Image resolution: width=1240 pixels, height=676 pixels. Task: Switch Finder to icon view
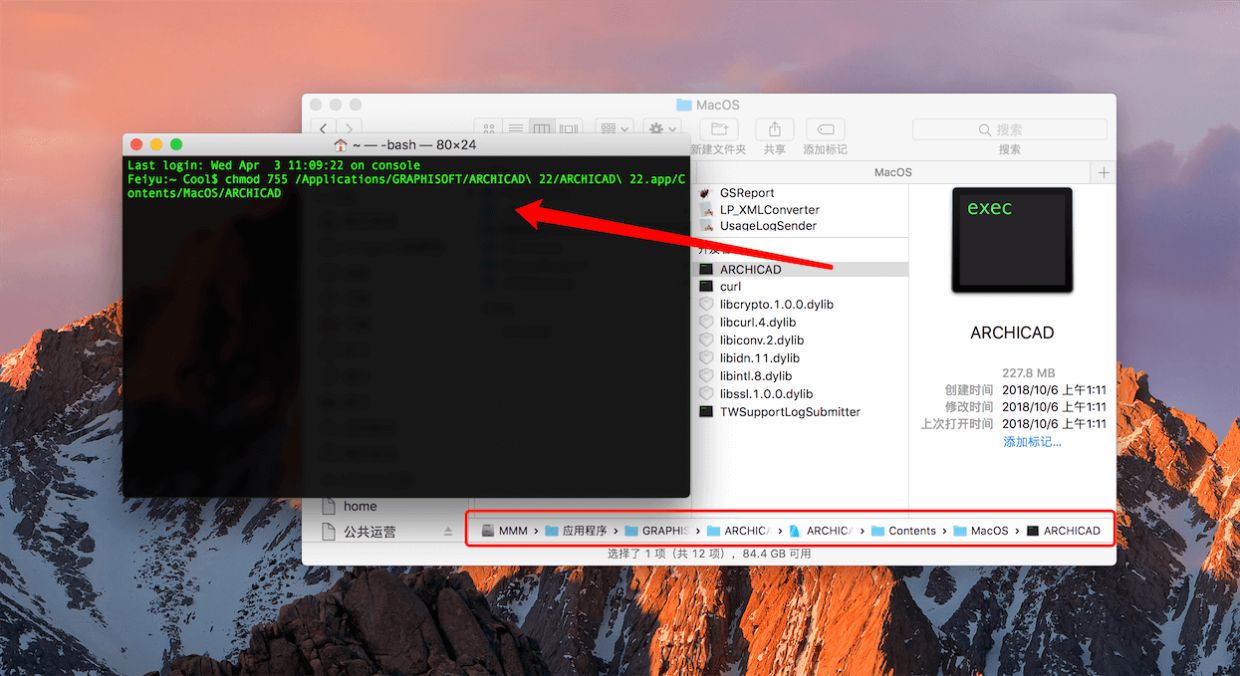[489, 129]
